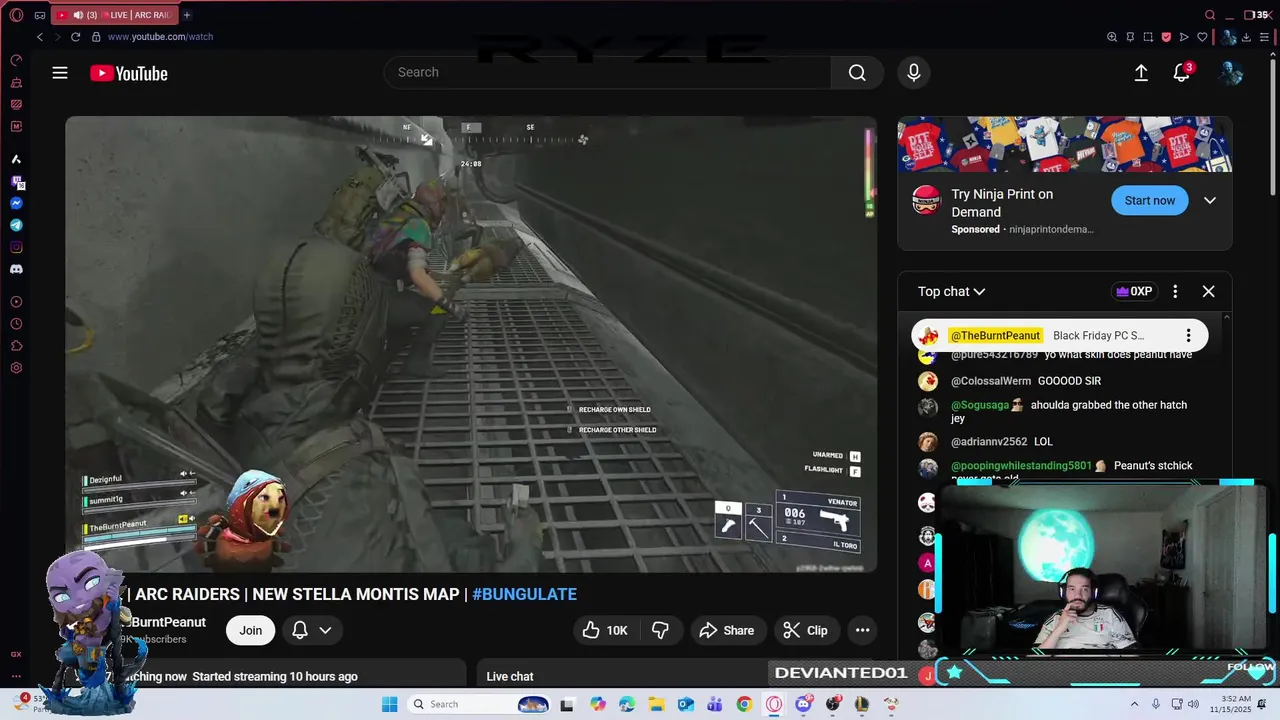Expand the Top chat mode dropdown
Viewport: 1280px width, 720px height.
click(952, 292)
